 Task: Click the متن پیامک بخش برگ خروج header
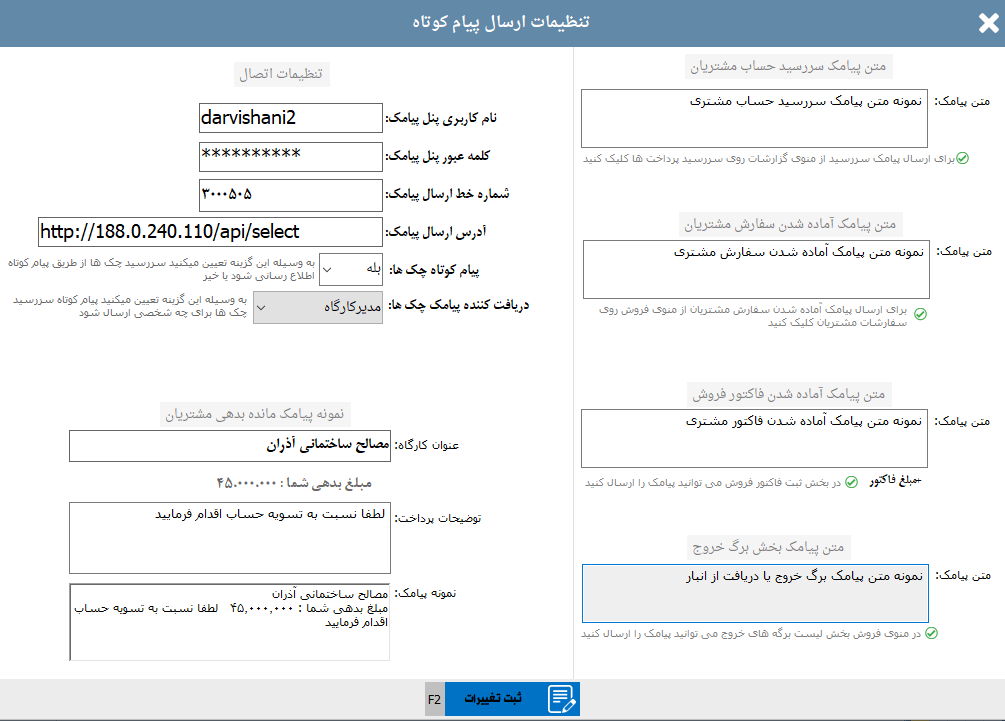coord(768,547)
